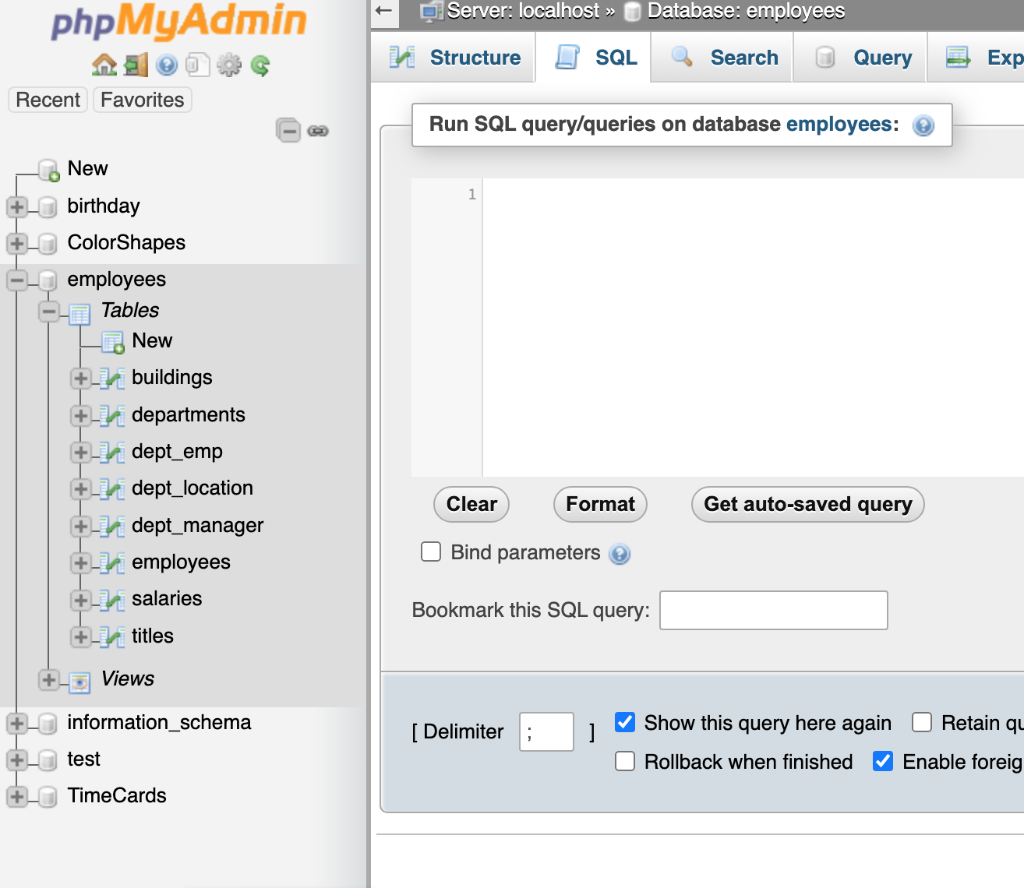The width and height of the screenshot is (1024, 888).
Task: Click the Get auto-saved query button
Action: click(x=807, y=504)
